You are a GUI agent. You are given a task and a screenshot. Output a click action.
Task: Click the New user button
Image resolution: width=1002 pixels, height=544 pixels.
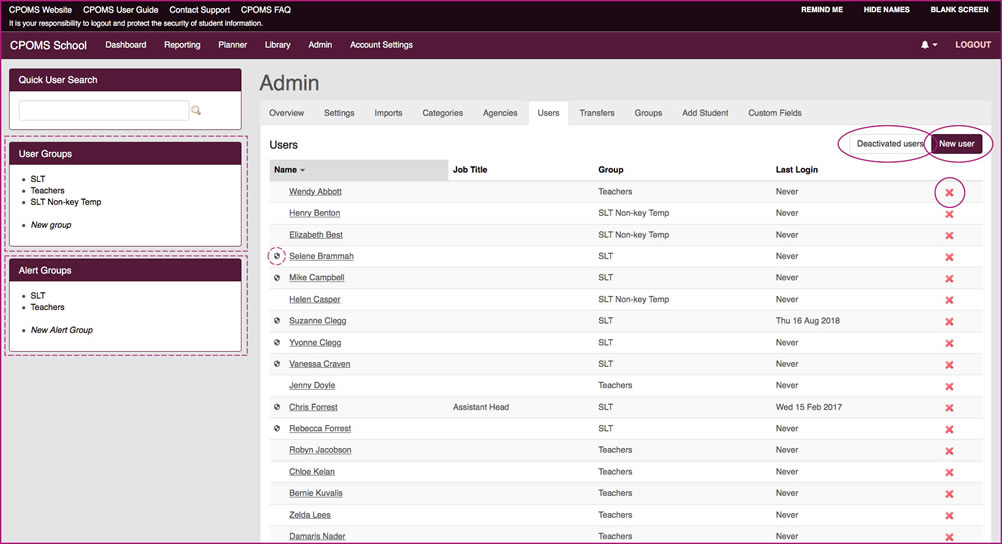coord(957,143)
